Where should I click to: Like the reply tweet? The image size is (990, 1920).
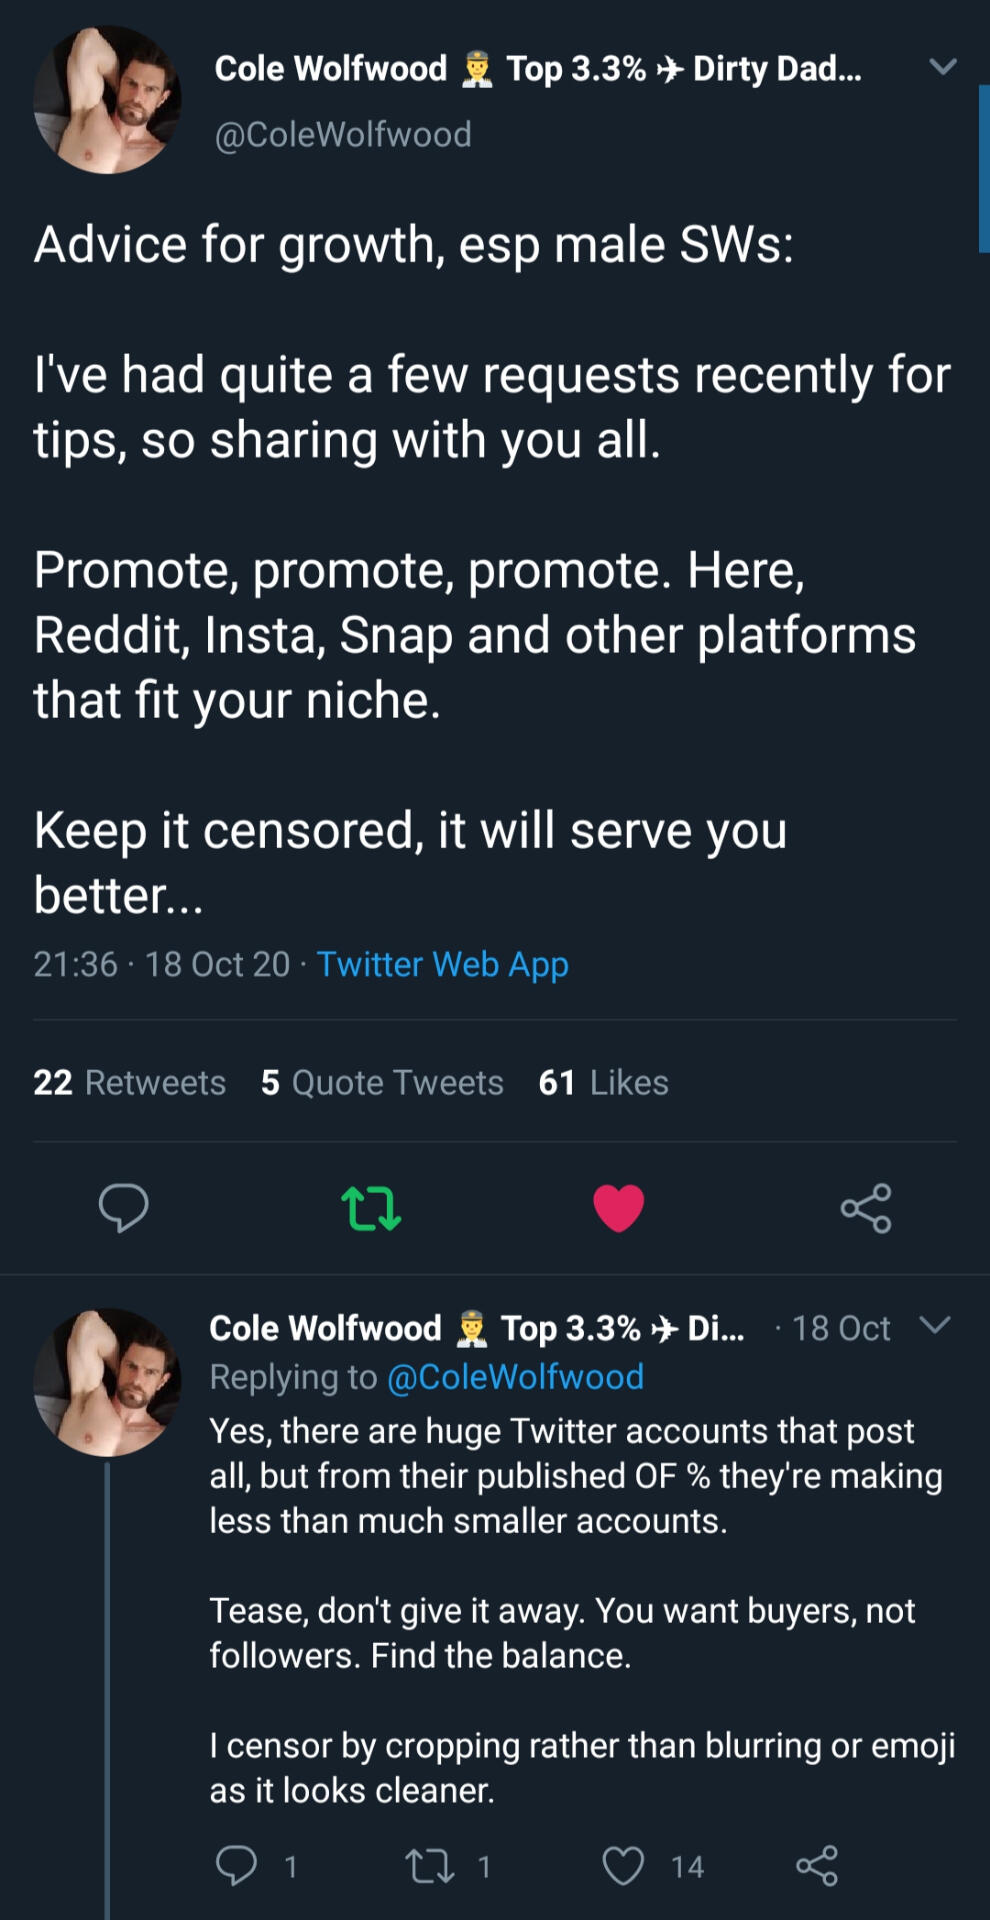tap(623, 1866)
